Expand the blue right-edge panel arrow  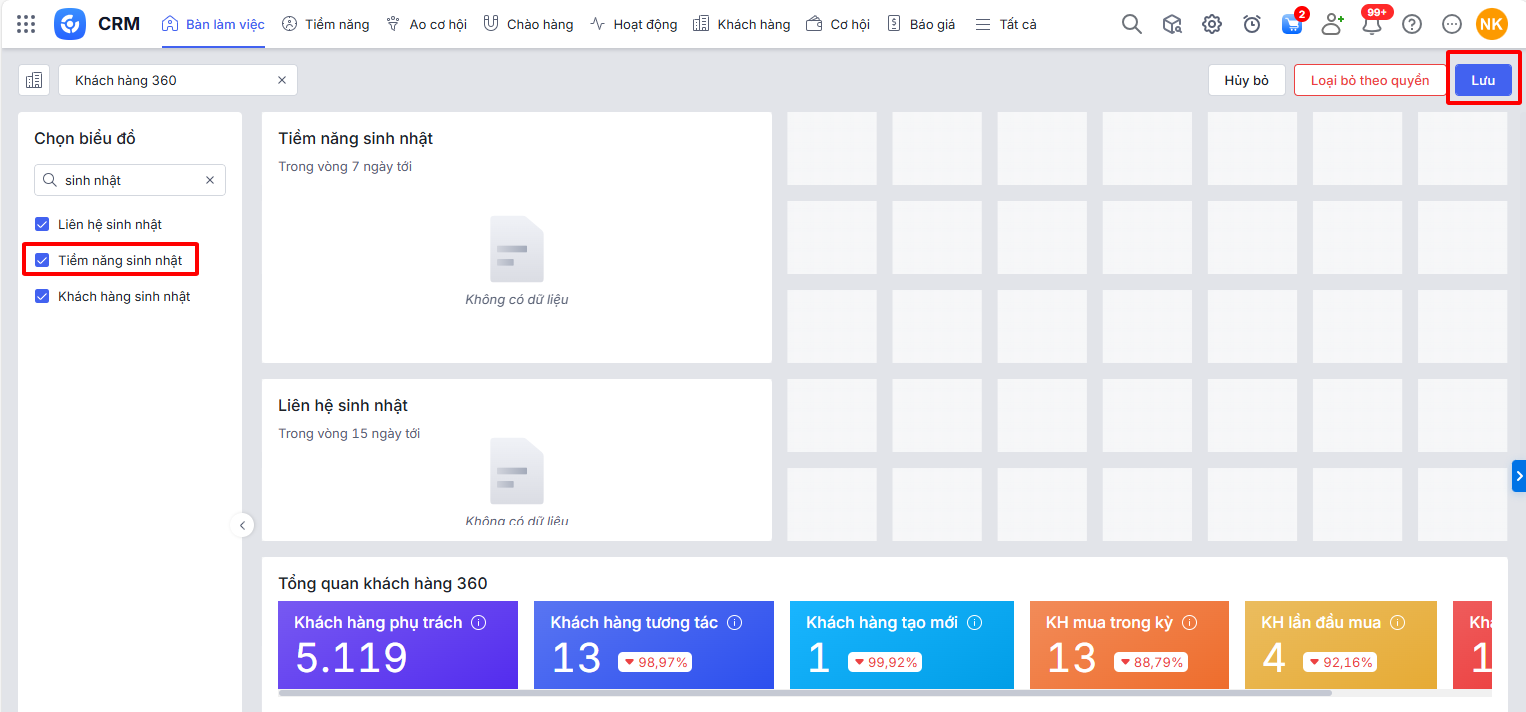1518,476
